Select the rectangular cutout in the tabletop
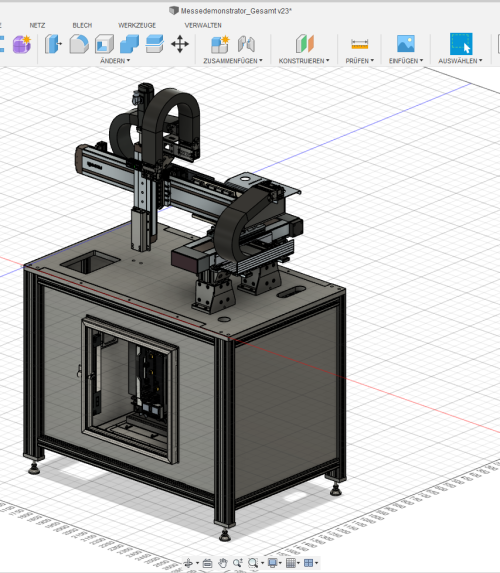 90,262
